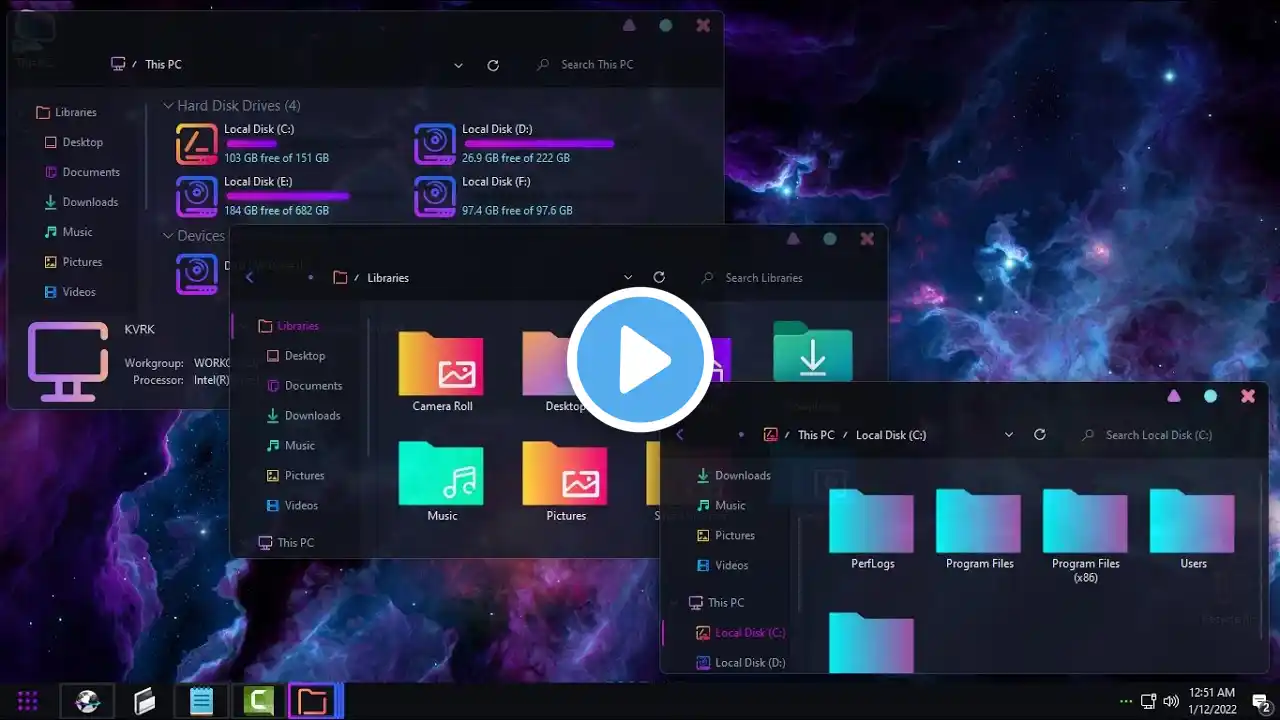The image size is (1280, 720).
Task: Refresh the Local Disk (C:) window
Action: coord(1040,435)
